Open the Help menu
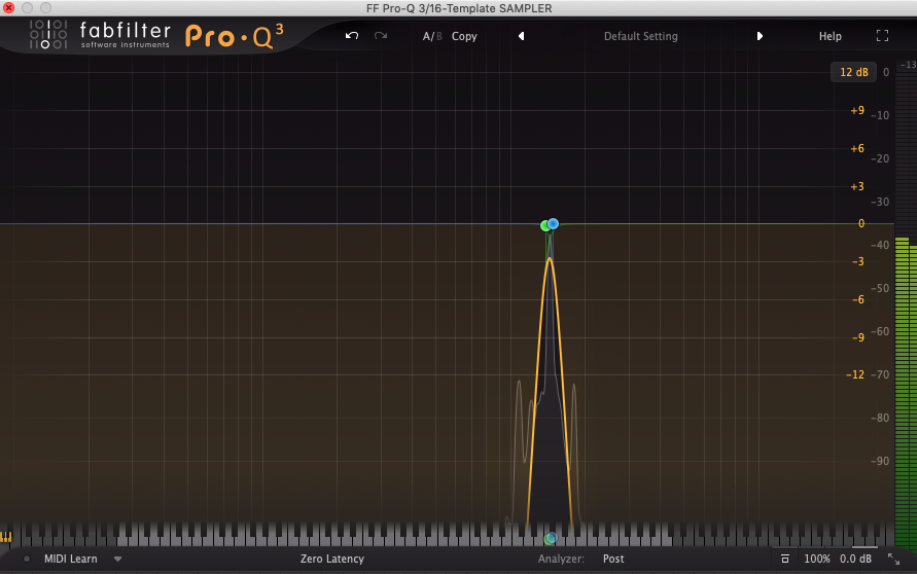 (x=830, y=36)
